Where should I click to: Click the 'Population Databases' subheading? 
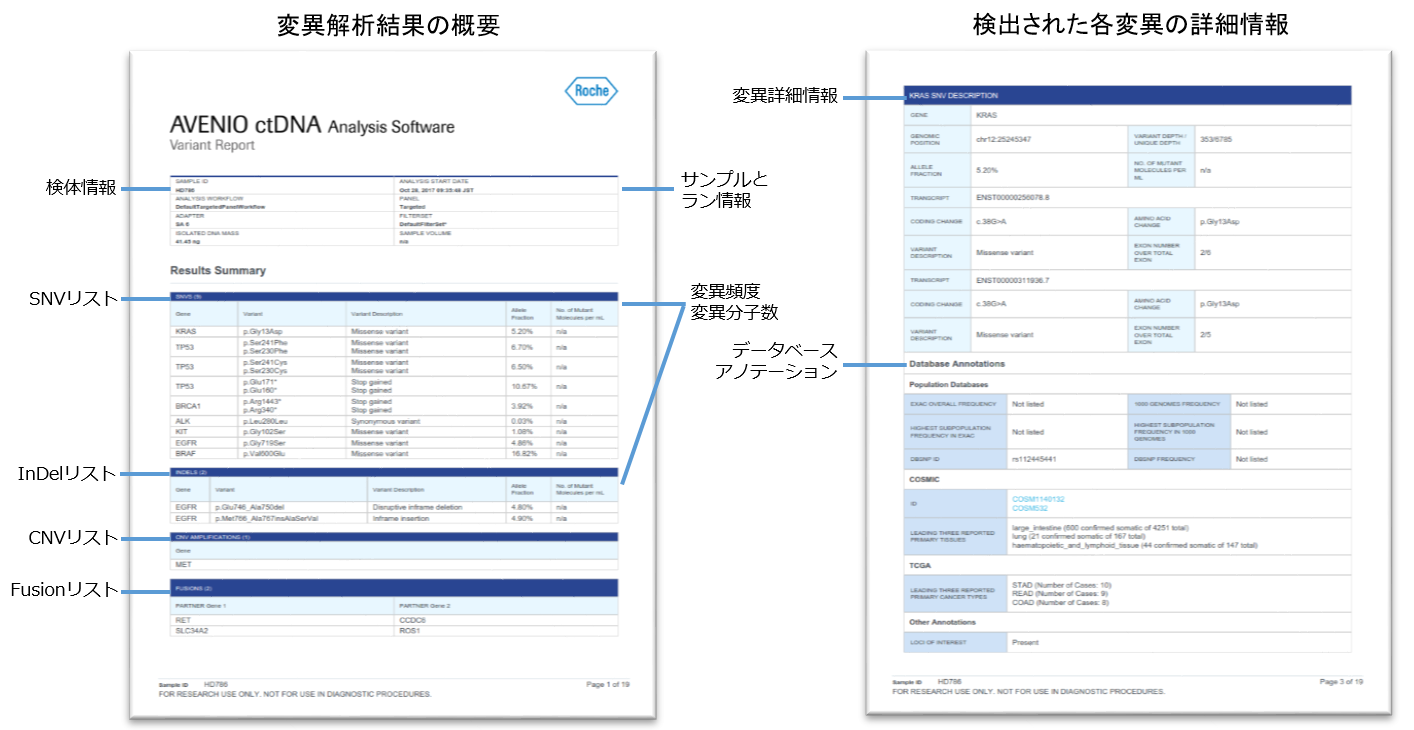948,384
